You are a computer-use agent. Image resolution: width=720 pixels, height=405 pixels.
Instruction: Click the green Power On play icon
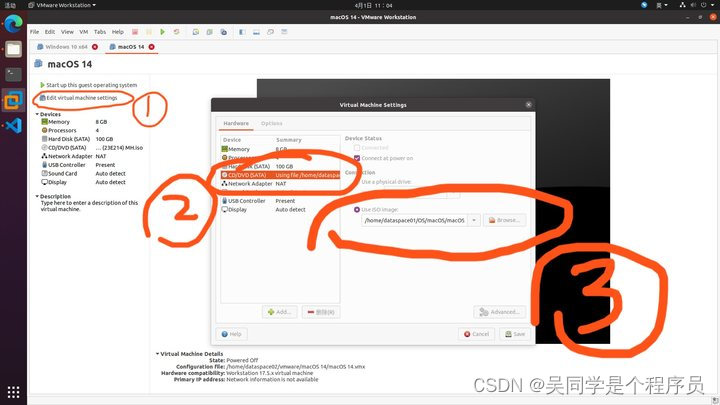pos(162,32)
